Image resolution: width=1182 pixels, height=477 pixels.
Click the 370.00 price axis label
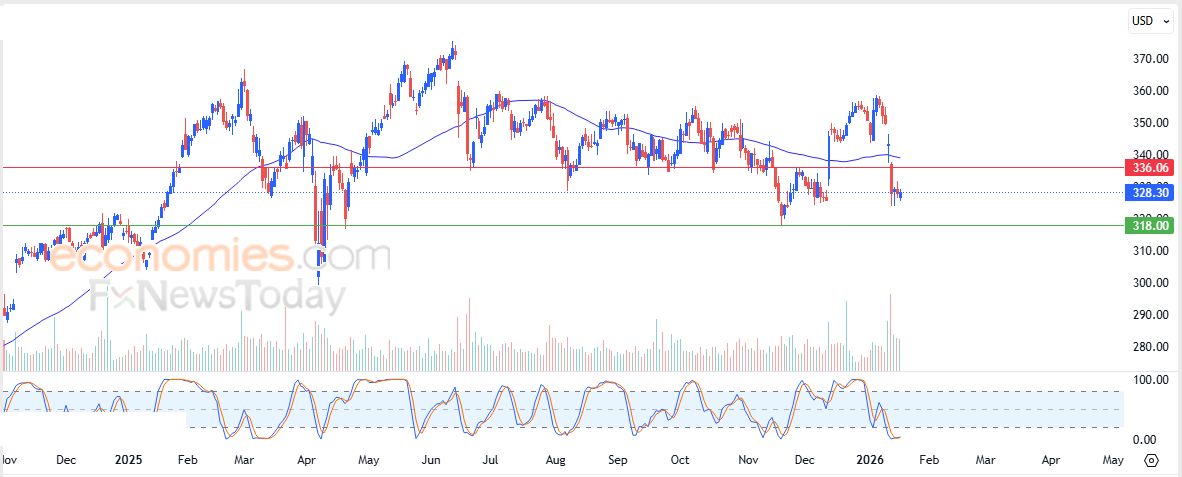tap(1151, 59)
